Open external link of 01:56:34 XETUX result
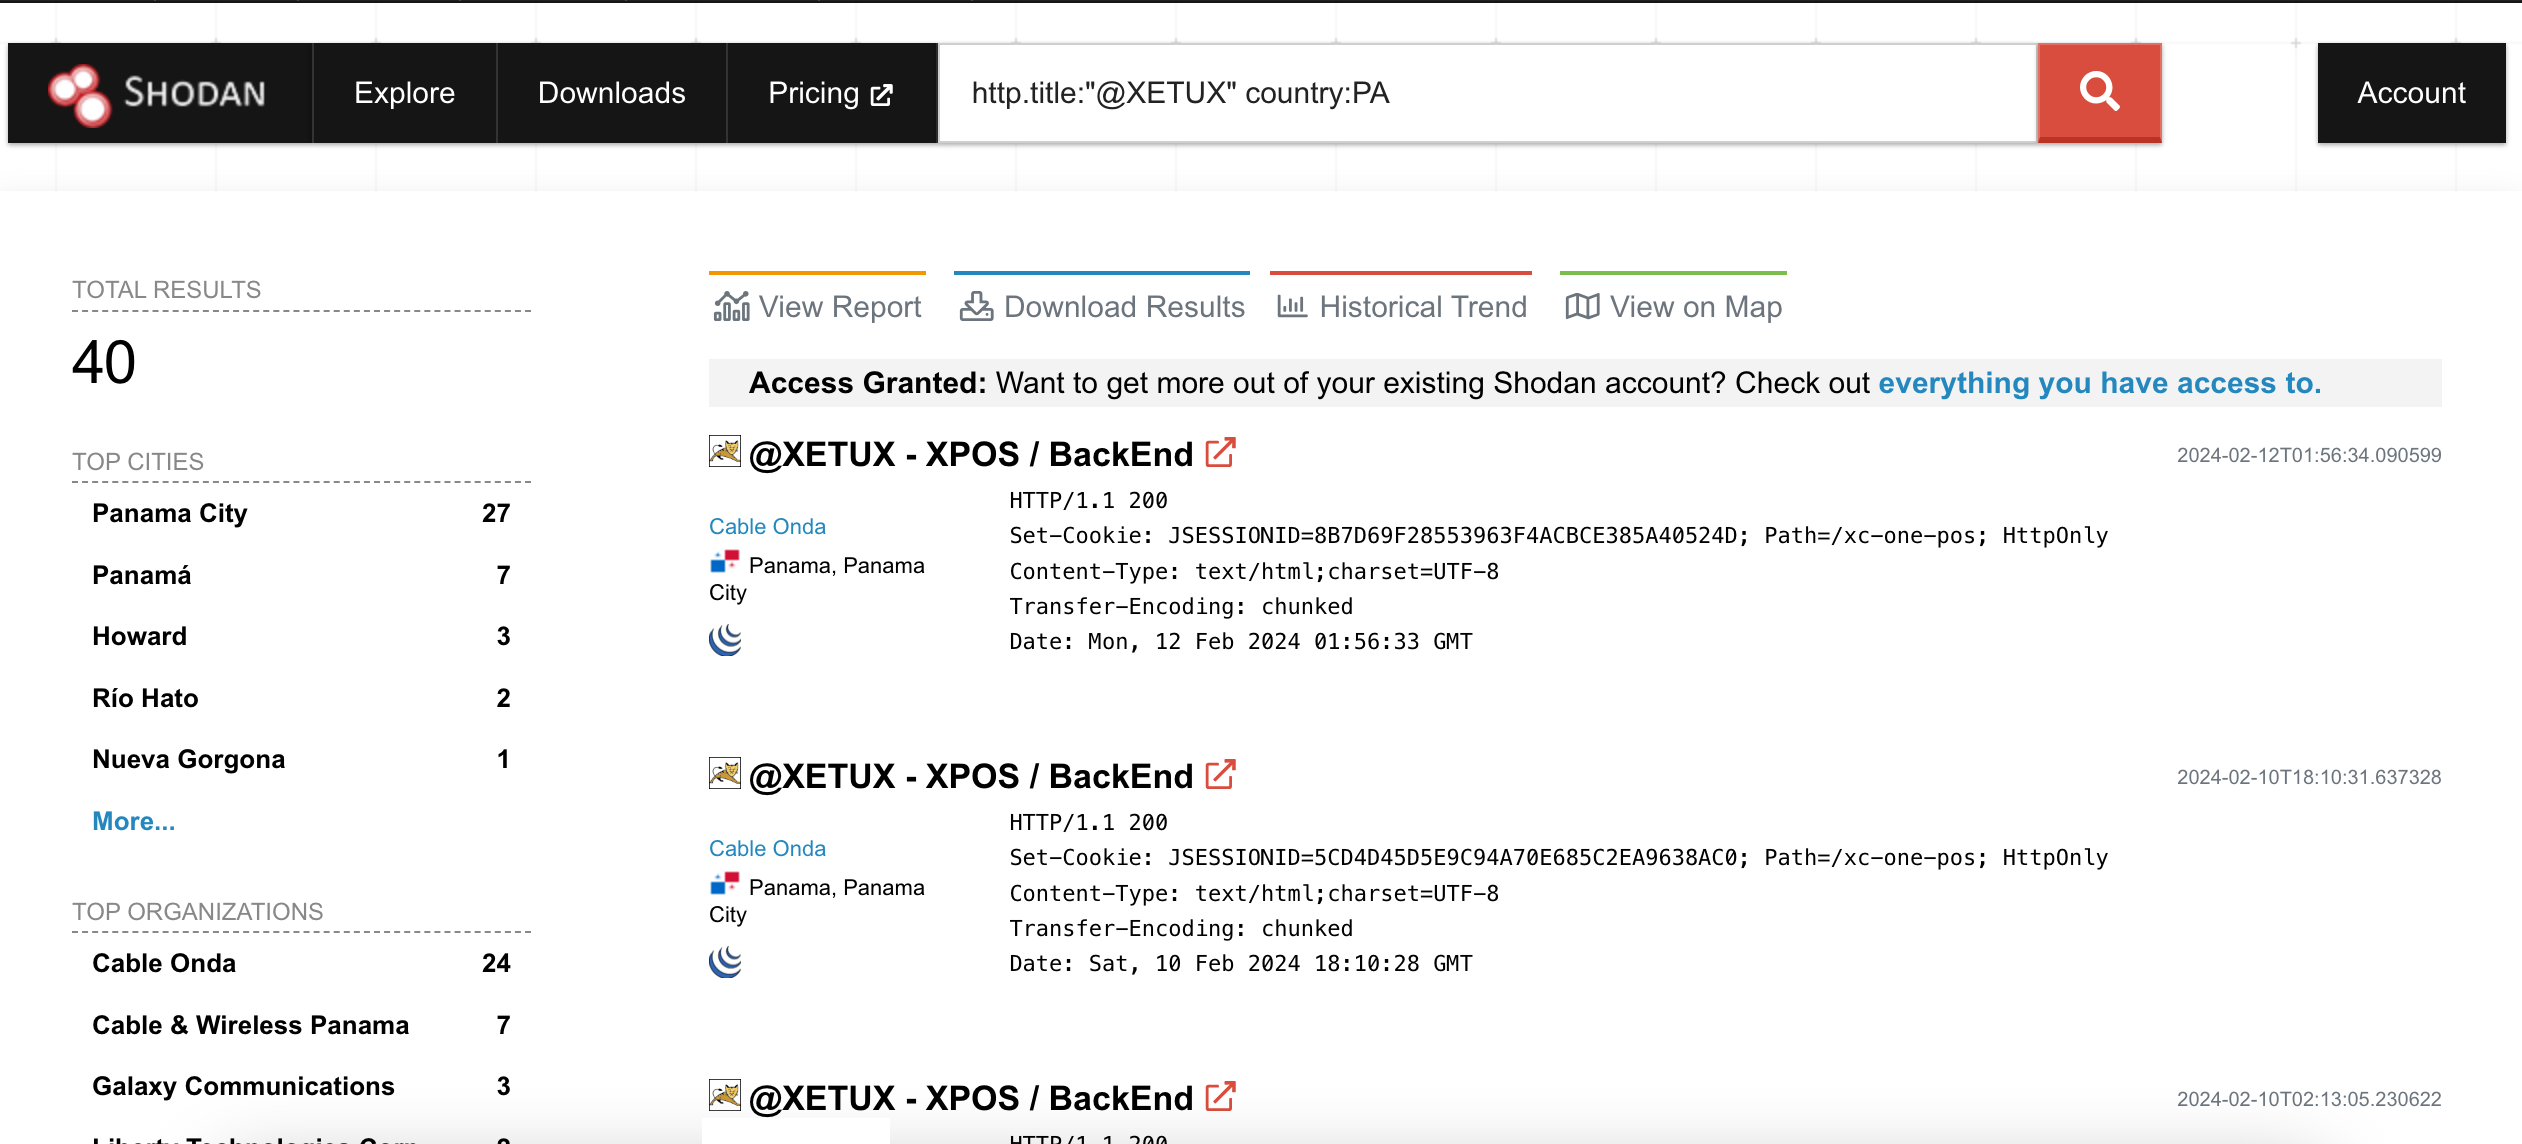Viewport: 2522px width, 1144px height. click(x=1220, y=454)
